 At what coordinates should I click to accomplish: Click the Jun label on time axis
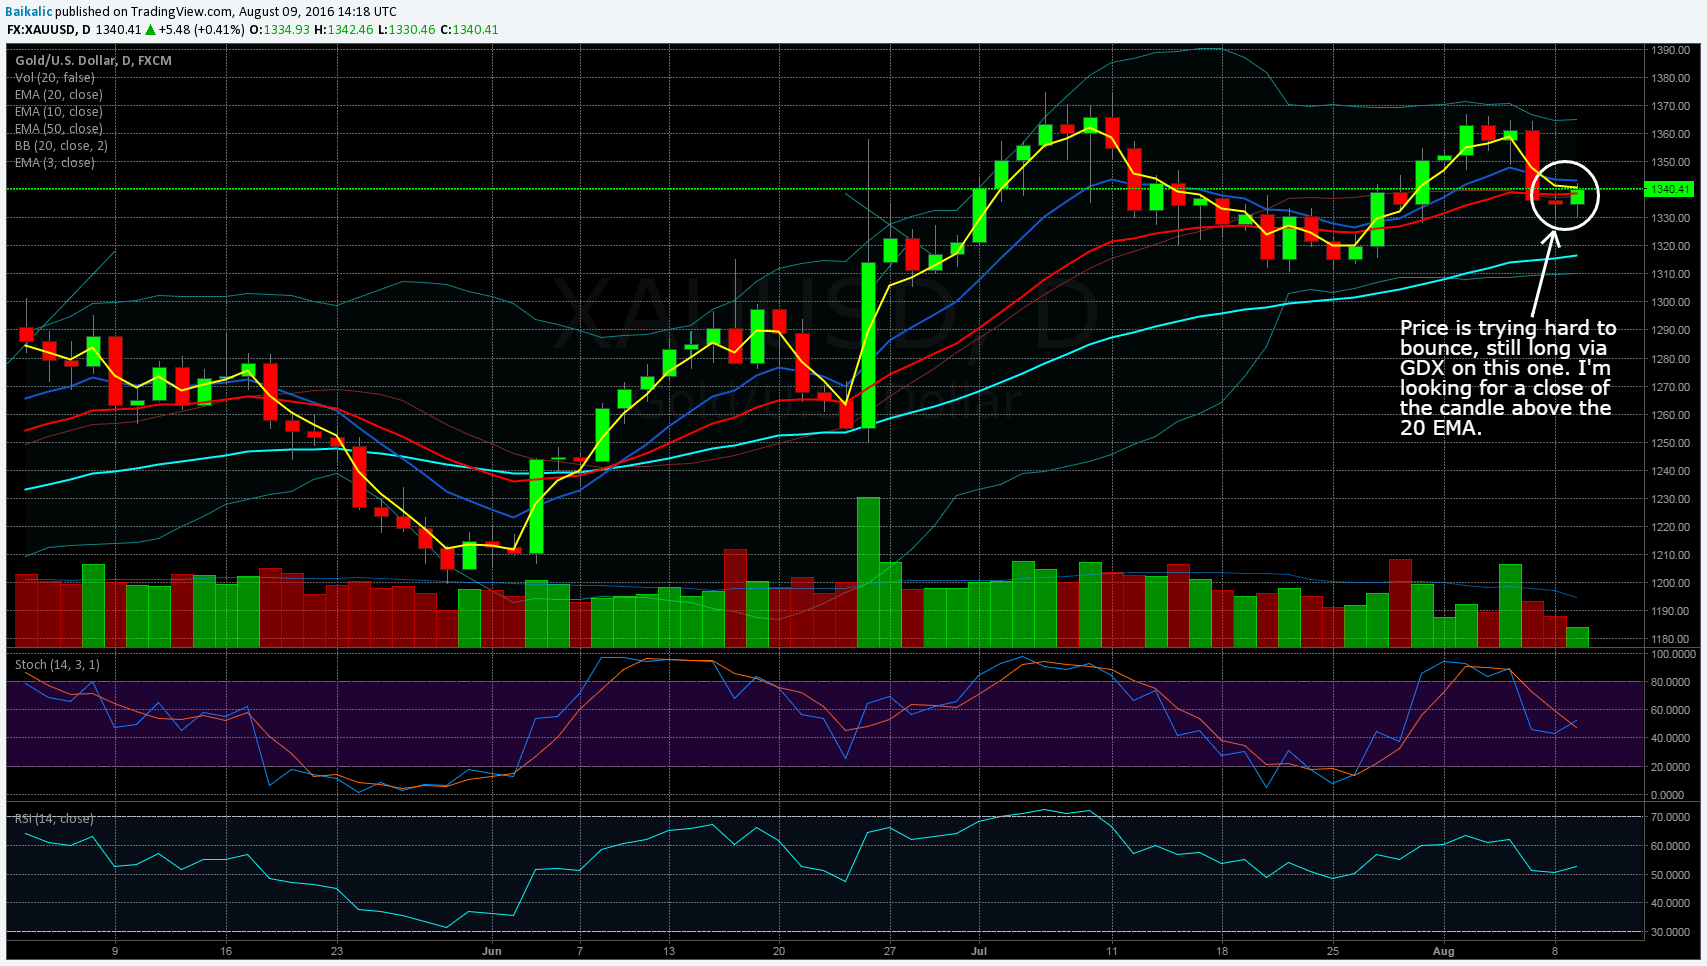click(x=491, y=951)
